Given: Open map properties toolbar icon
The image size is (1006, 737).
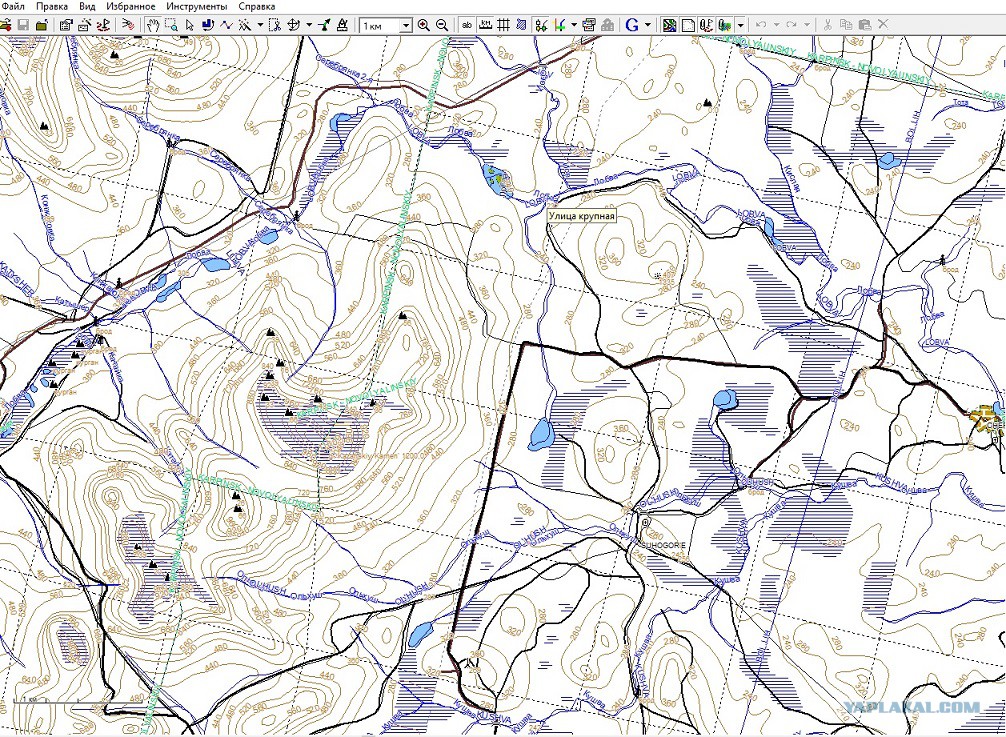Looking at the screenshot, I should pyautogui.click(x=65, y=25).
